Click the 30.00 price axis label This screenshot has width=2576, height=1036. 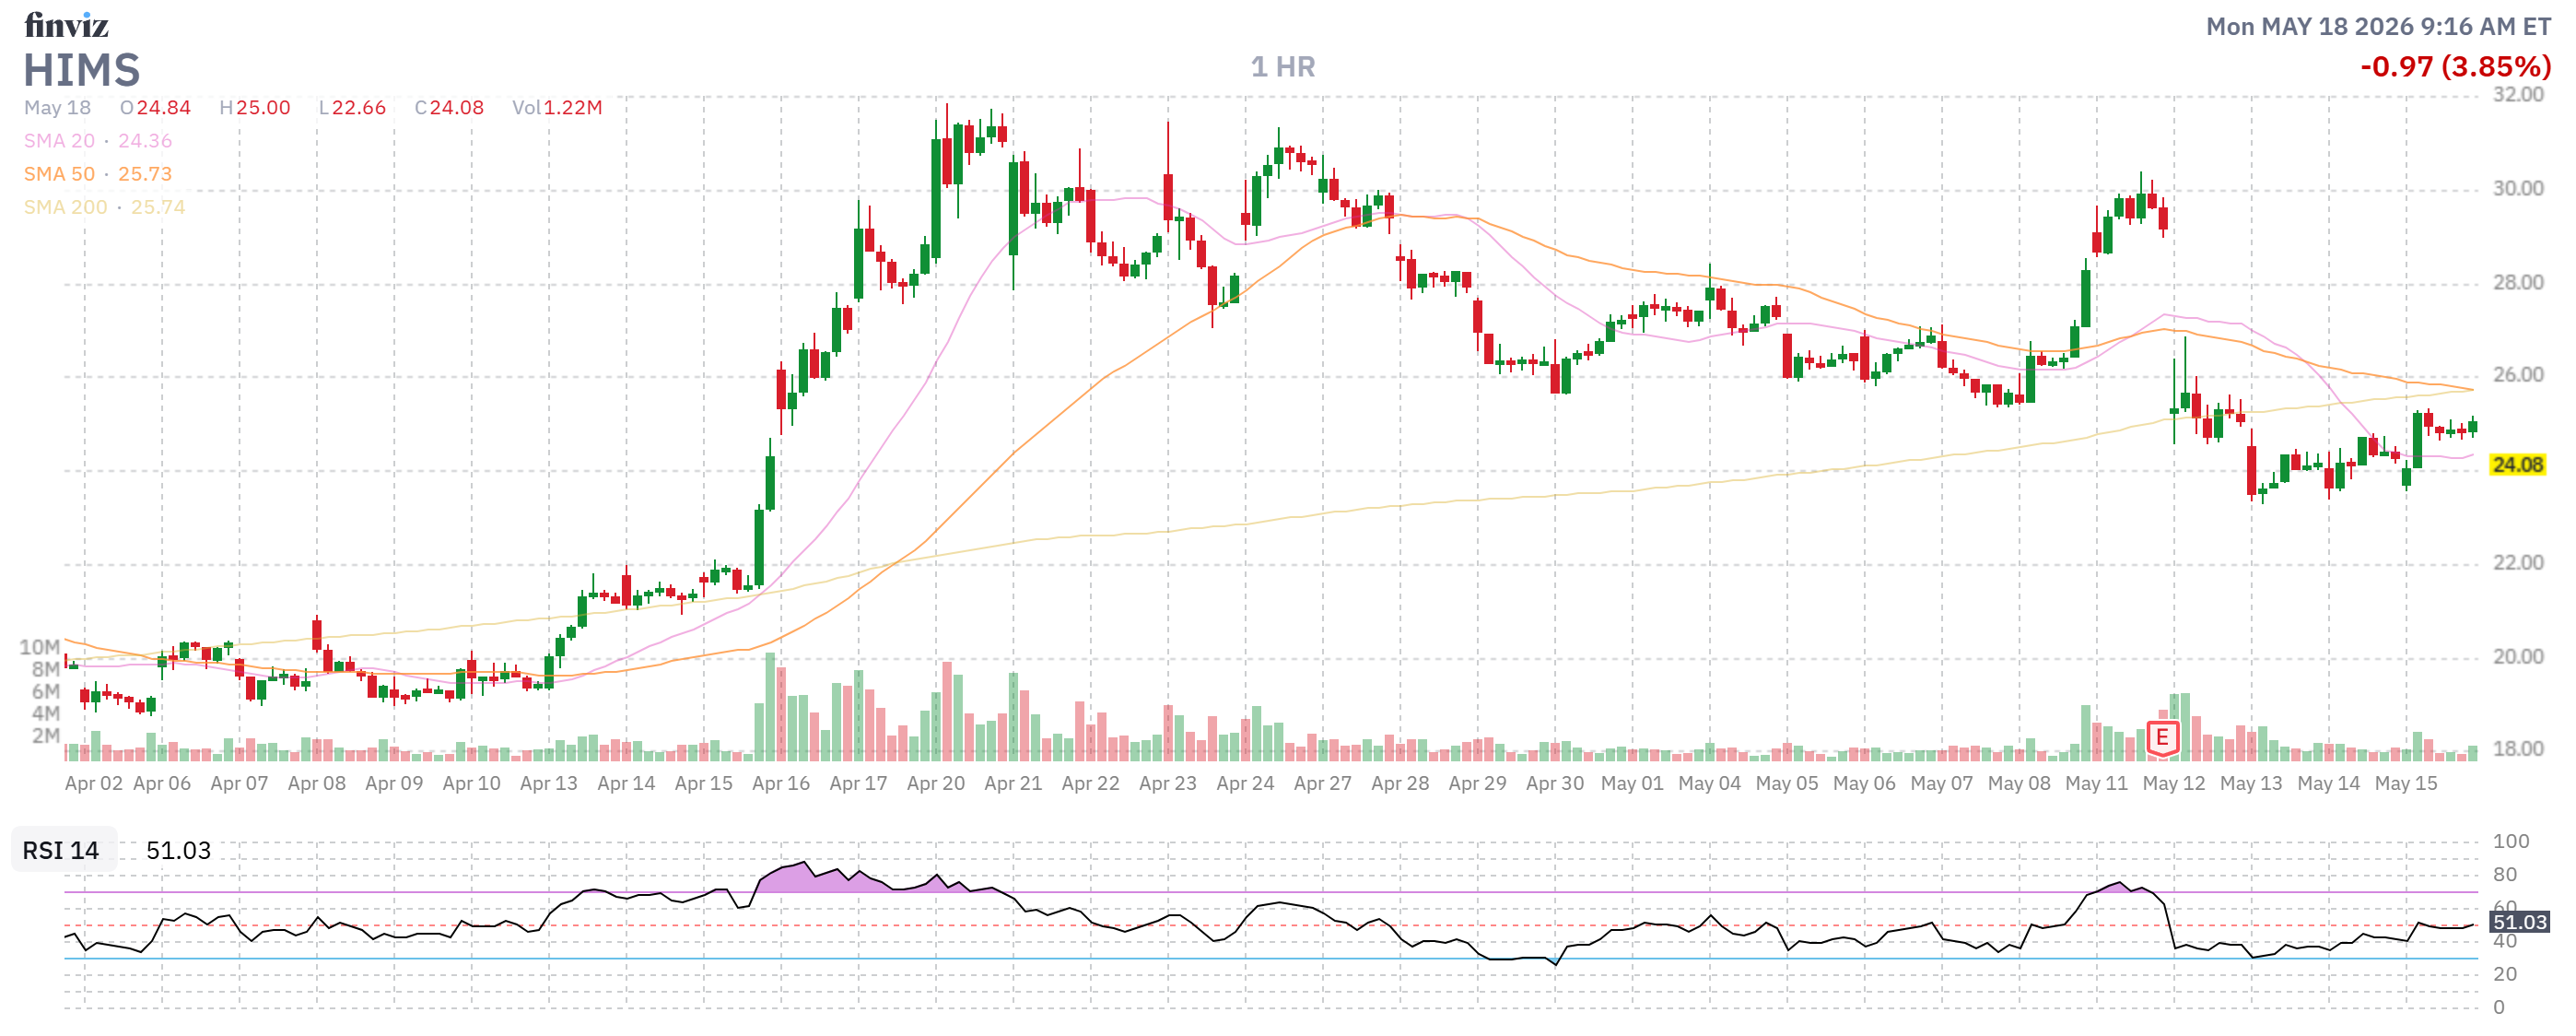(x=2518, y=189)
